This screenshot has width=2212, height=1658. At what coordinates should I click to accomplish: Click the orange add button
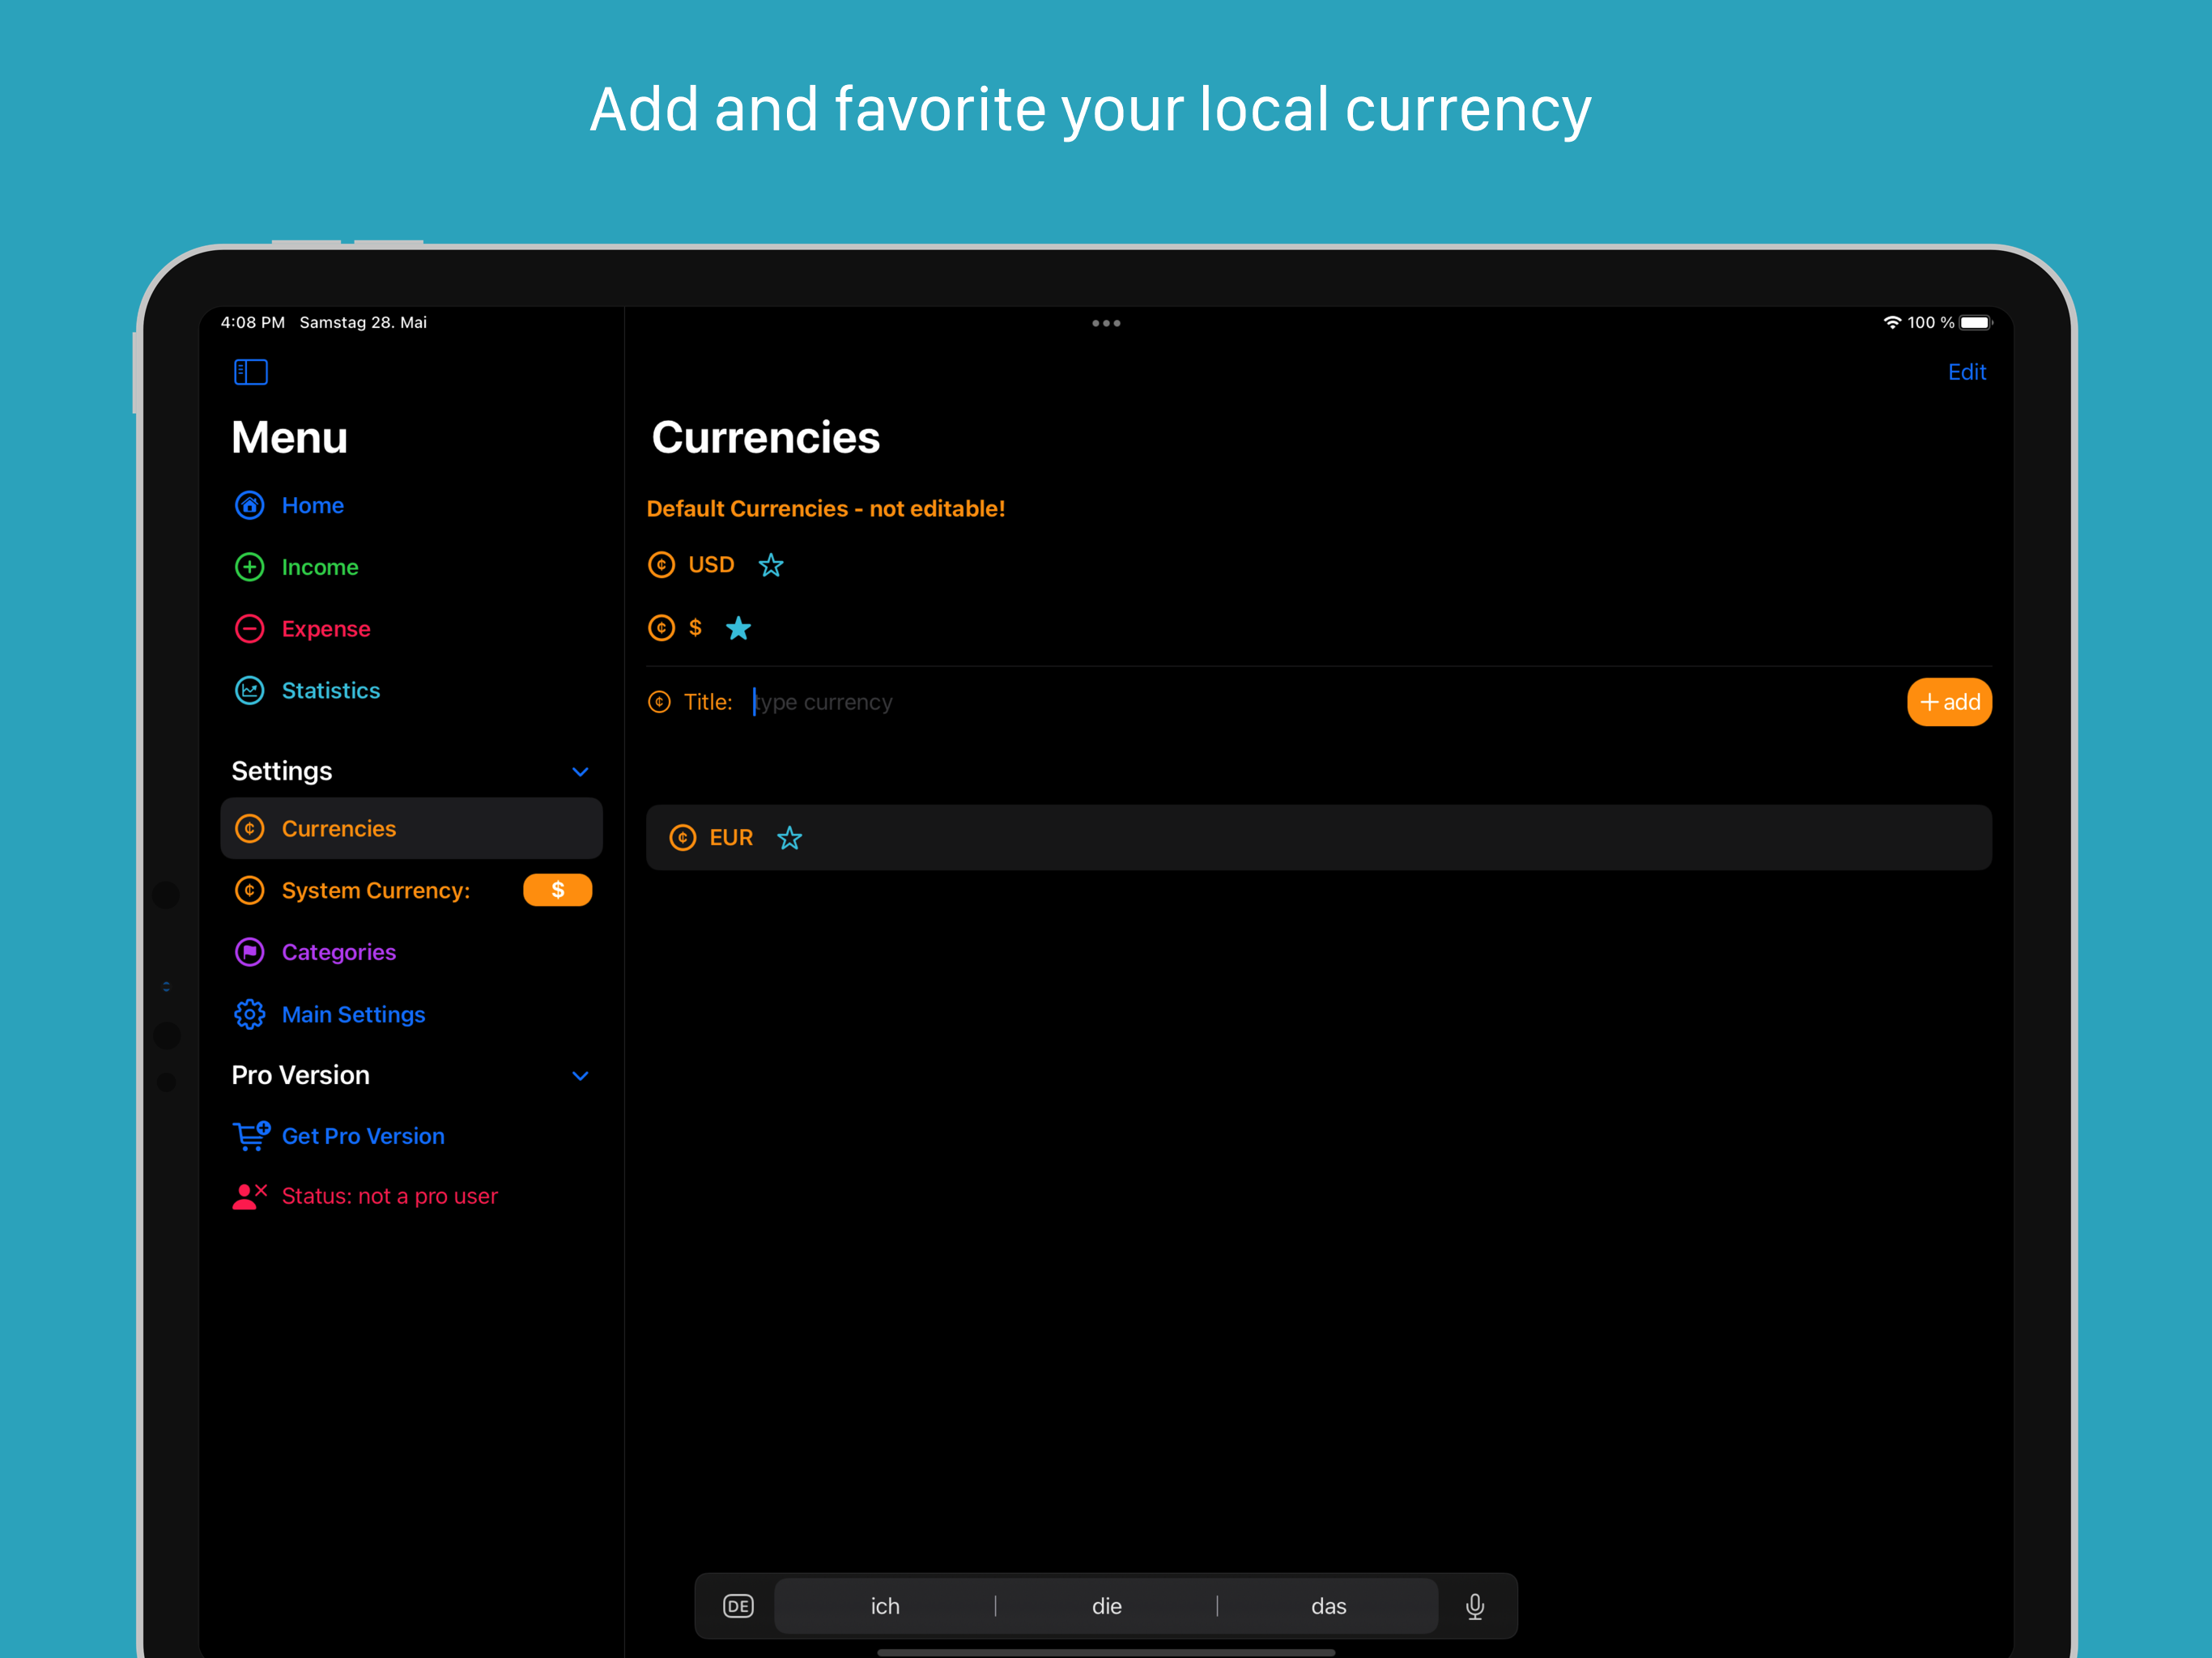click(1949, 702)
